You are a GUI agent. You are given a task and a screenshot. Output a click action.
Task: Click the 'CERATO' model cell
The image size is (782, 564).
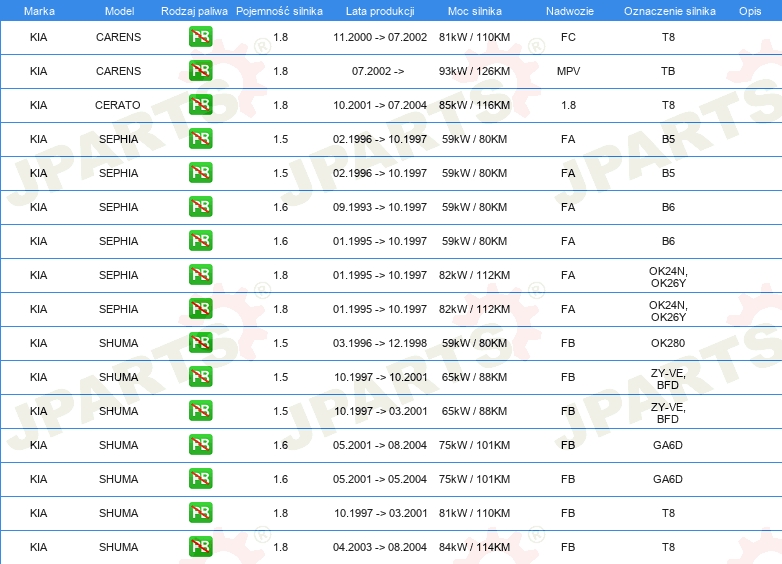coord(118,105)
